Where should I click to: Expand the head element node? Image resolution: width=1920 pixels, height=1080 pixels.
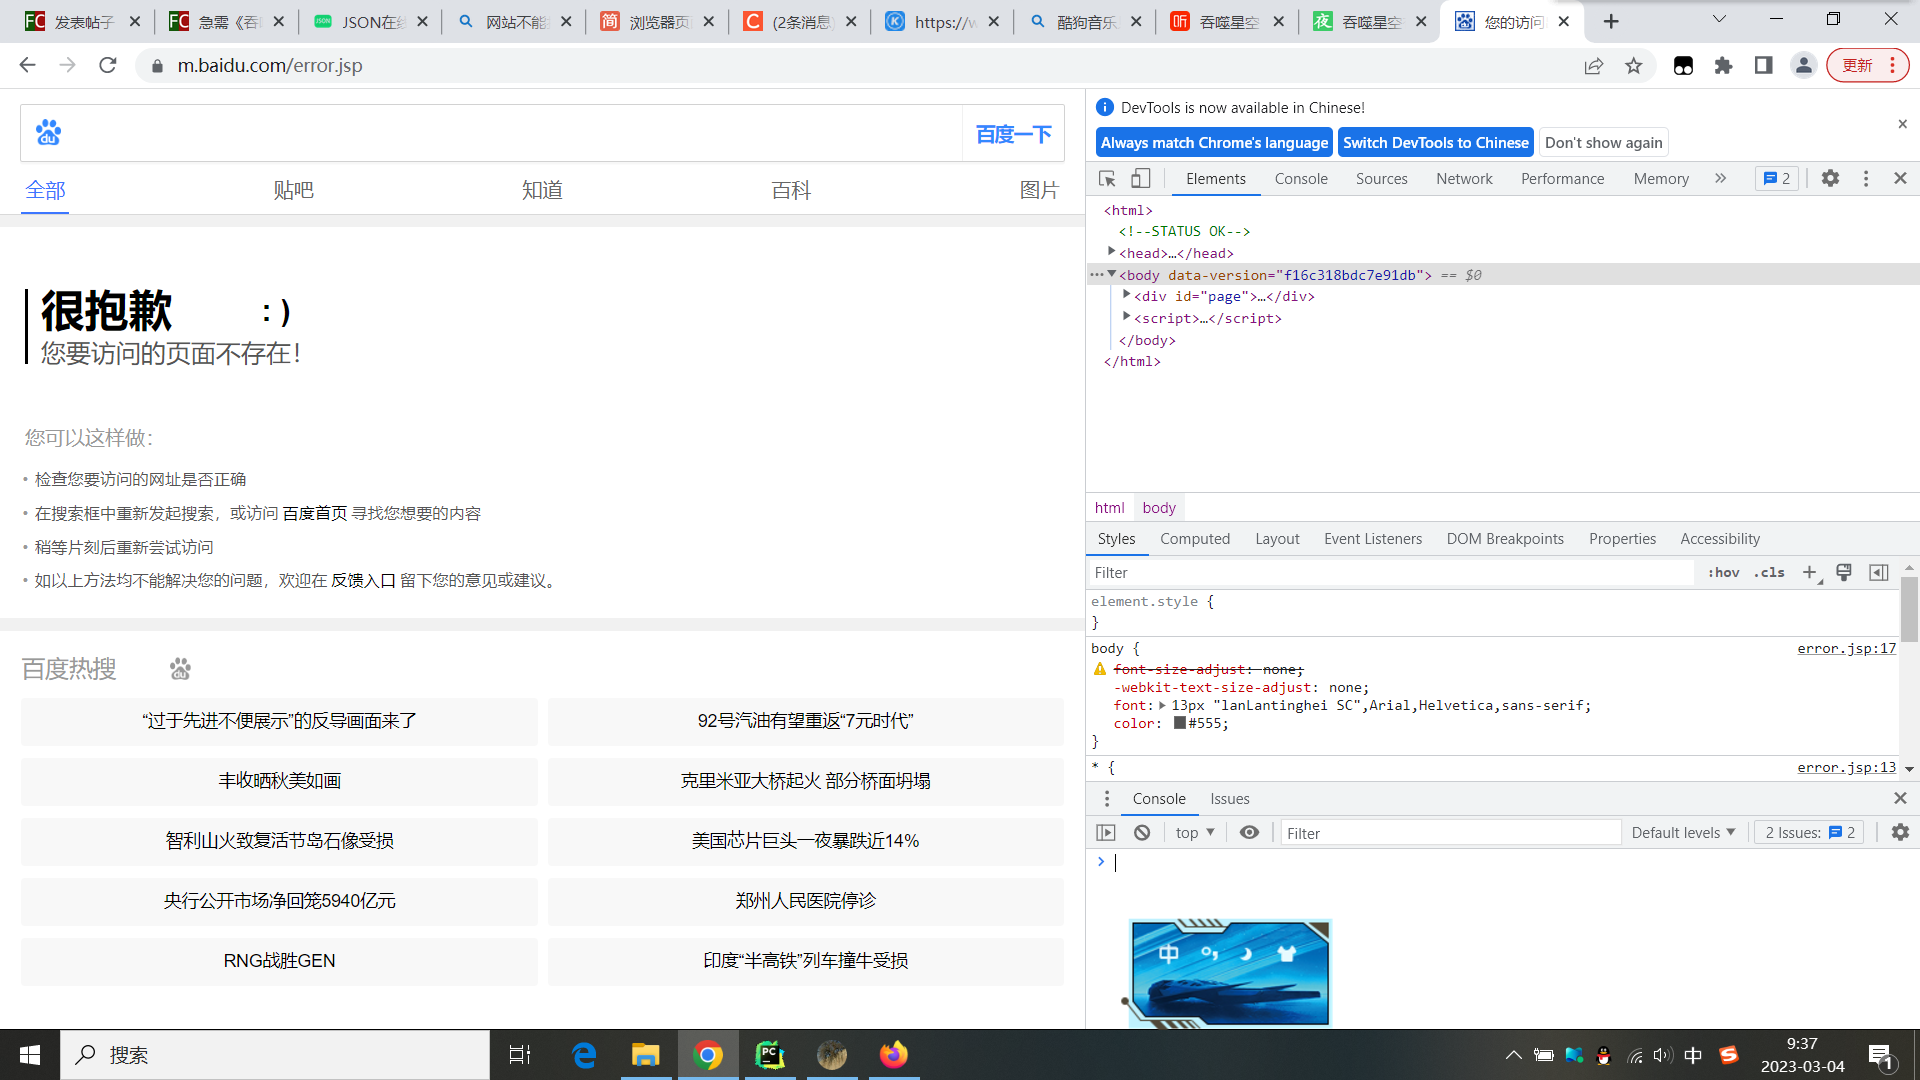1111,252
